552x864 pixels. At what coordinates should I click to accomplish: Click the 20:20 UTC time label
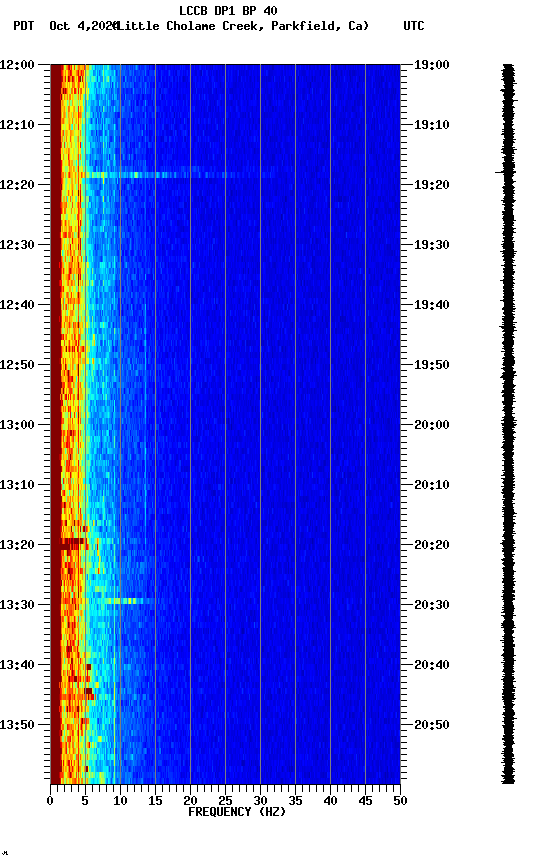point(432,546)
